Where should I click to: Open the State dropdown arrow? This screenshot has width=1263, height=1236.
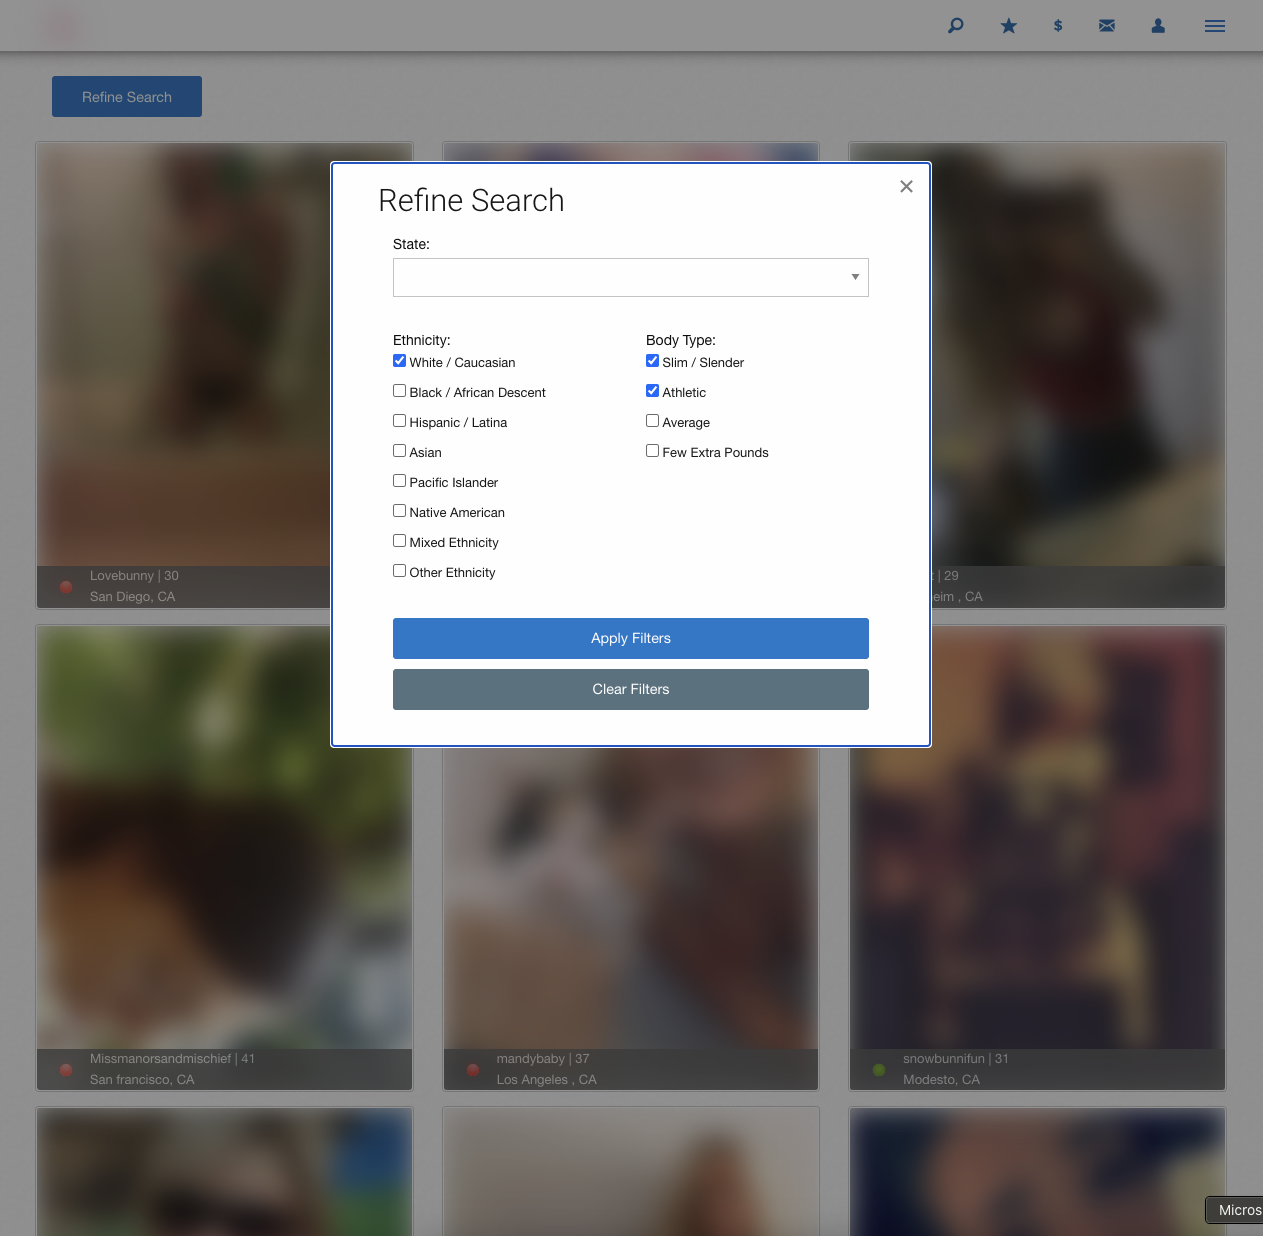[x=855, y=277]
